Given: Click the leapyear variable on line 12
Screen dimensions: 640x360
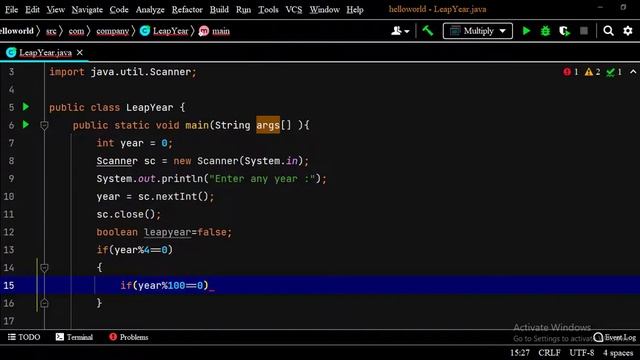Looking at the screenshot, I should click(167, 232).
